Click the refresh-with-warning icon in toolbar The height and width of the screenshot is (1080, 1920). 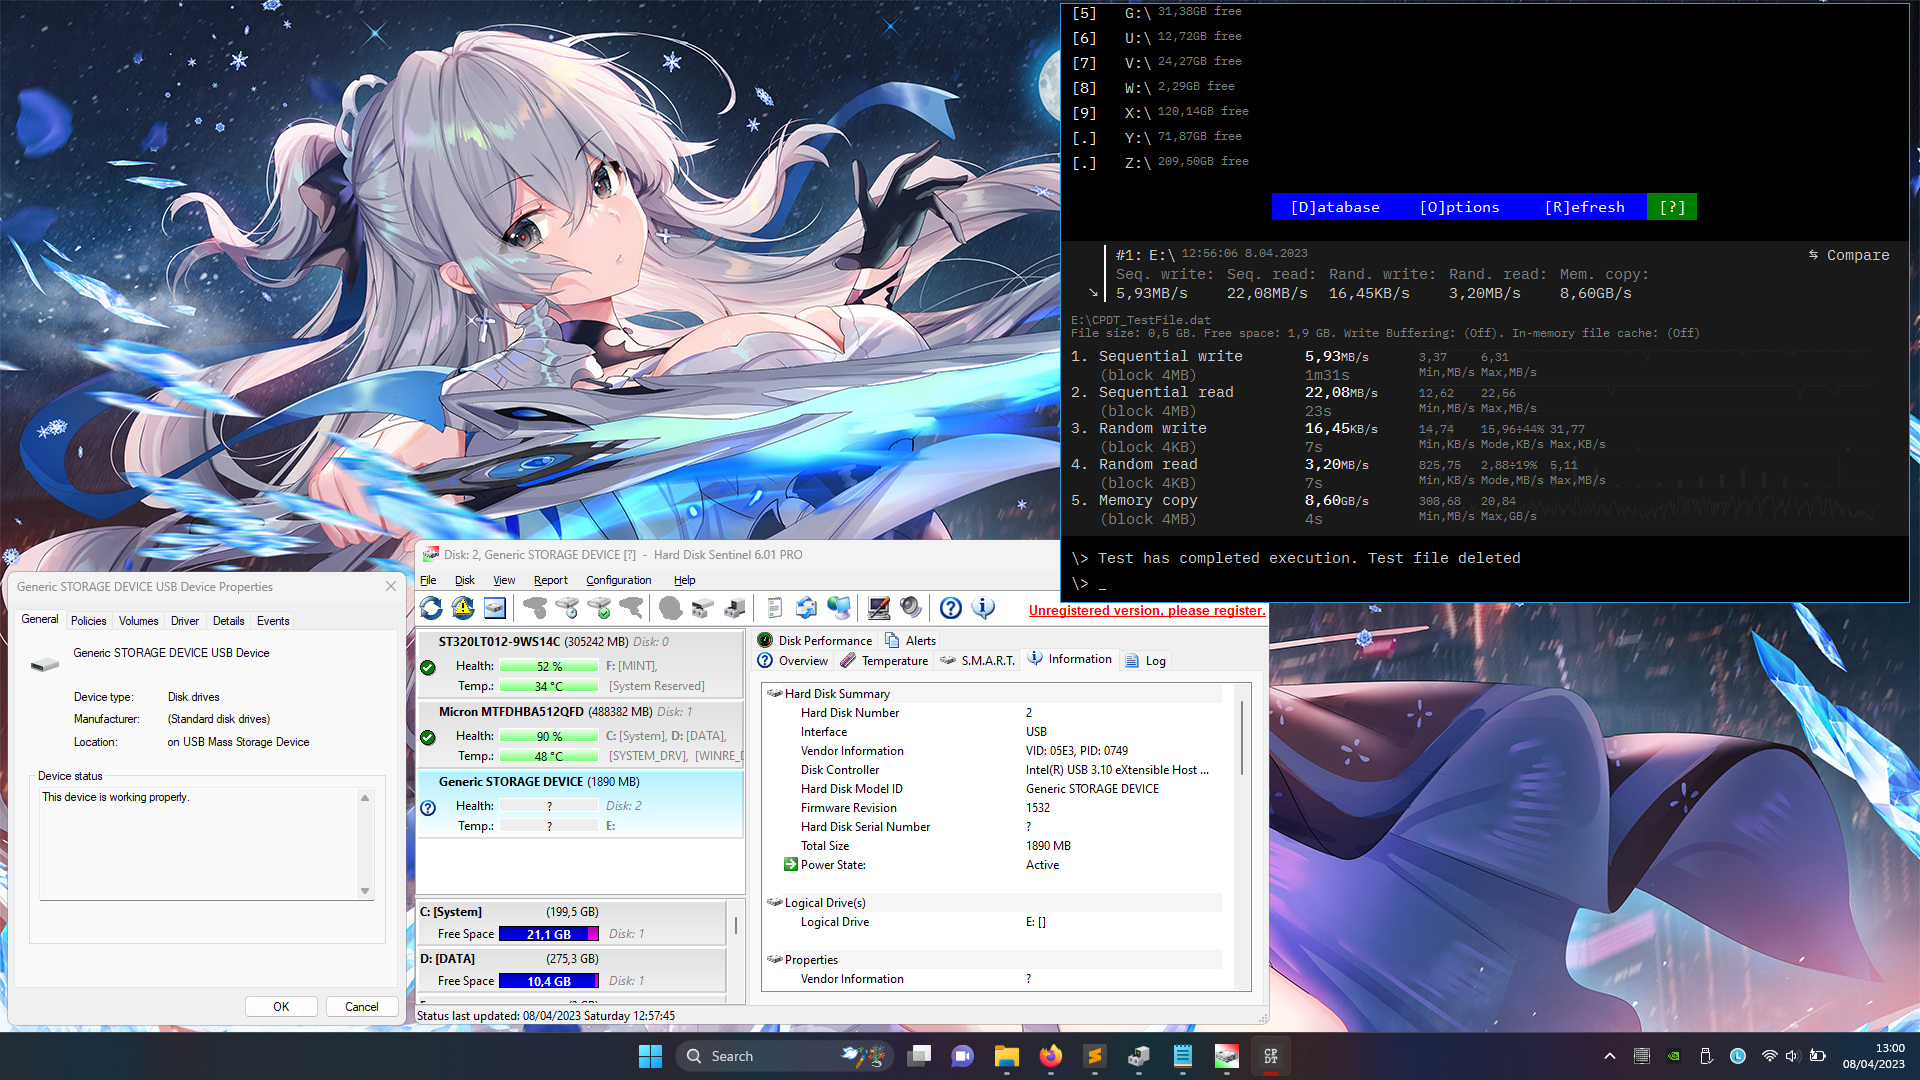(463, 608)
